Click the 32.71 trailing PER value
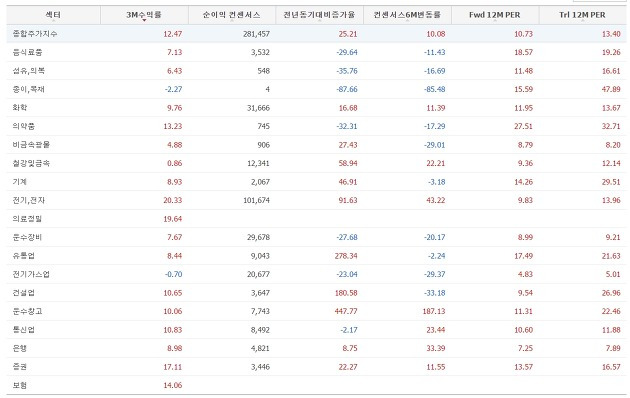The height and width of the screenshot is (398, 630). pos(611,127)
